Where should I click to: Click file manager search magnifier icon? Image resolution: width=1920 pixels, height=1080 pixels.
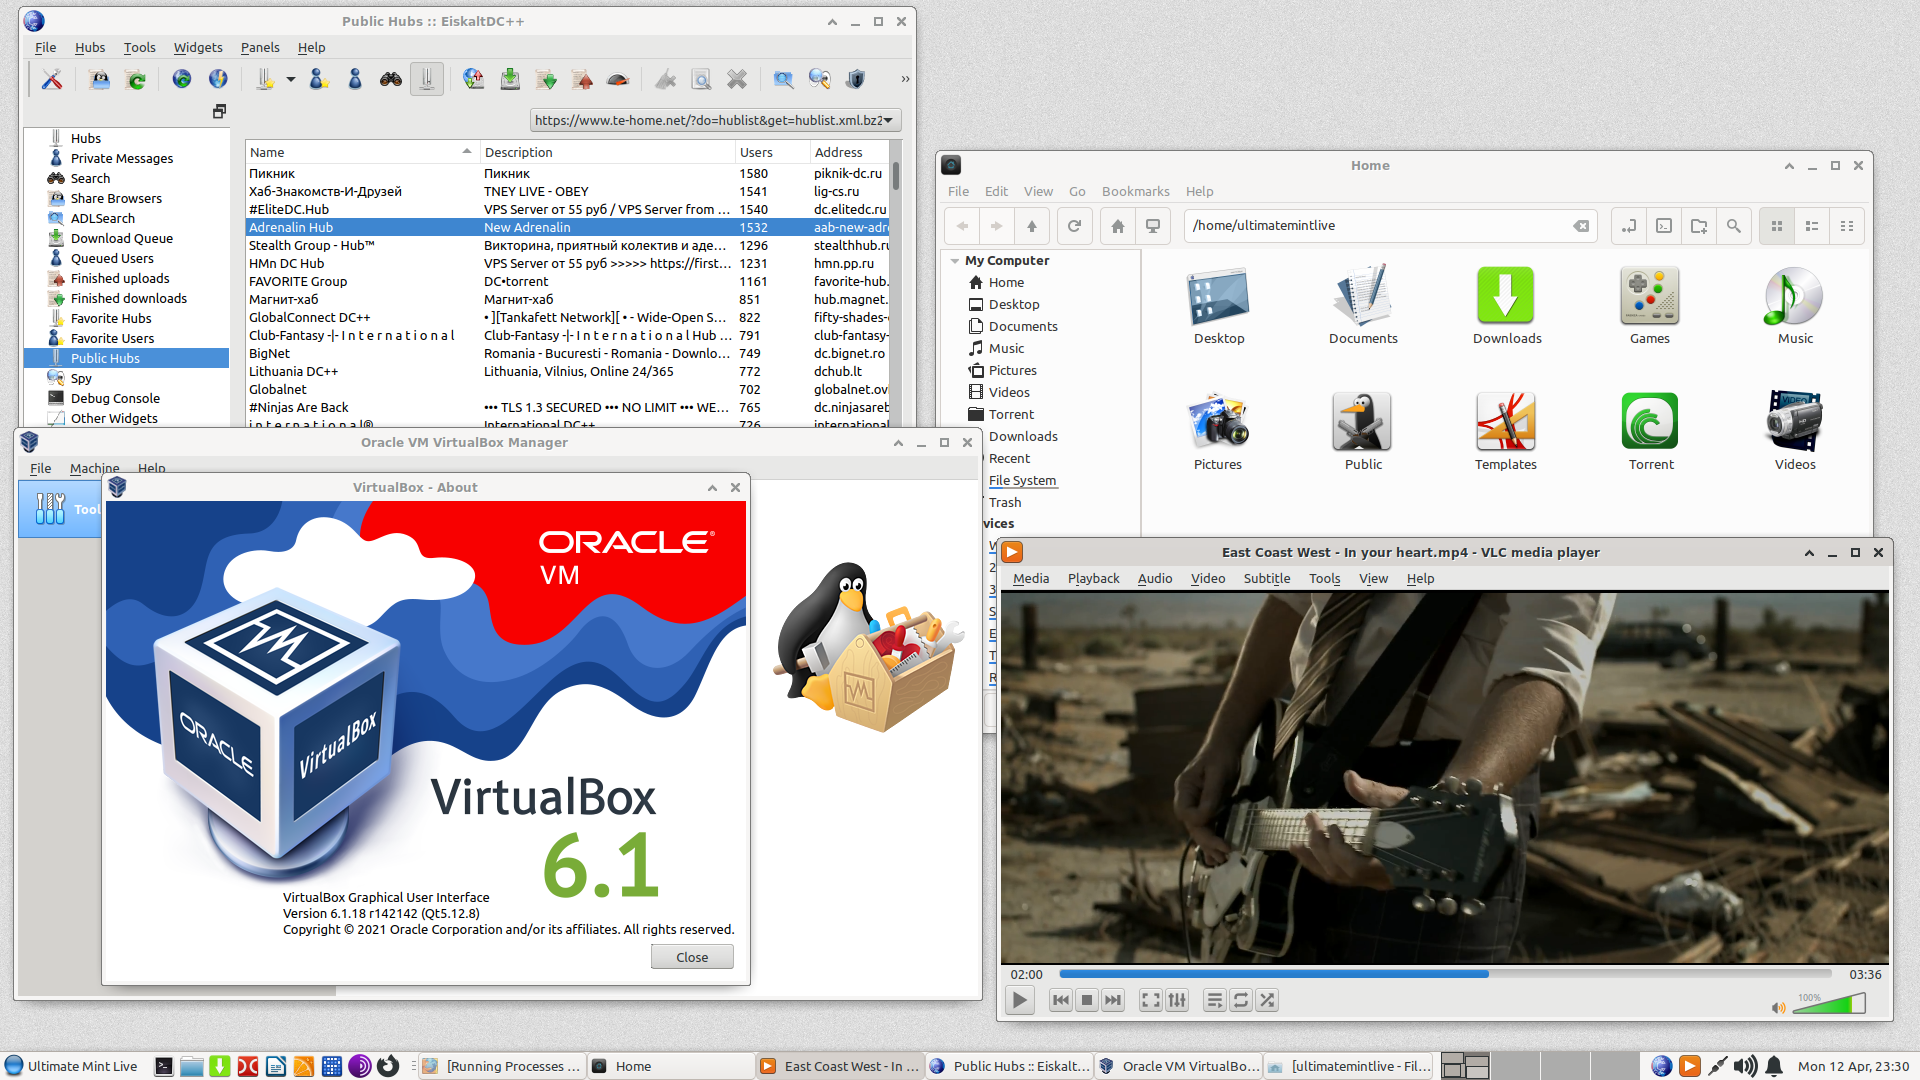click(1733, 226)
